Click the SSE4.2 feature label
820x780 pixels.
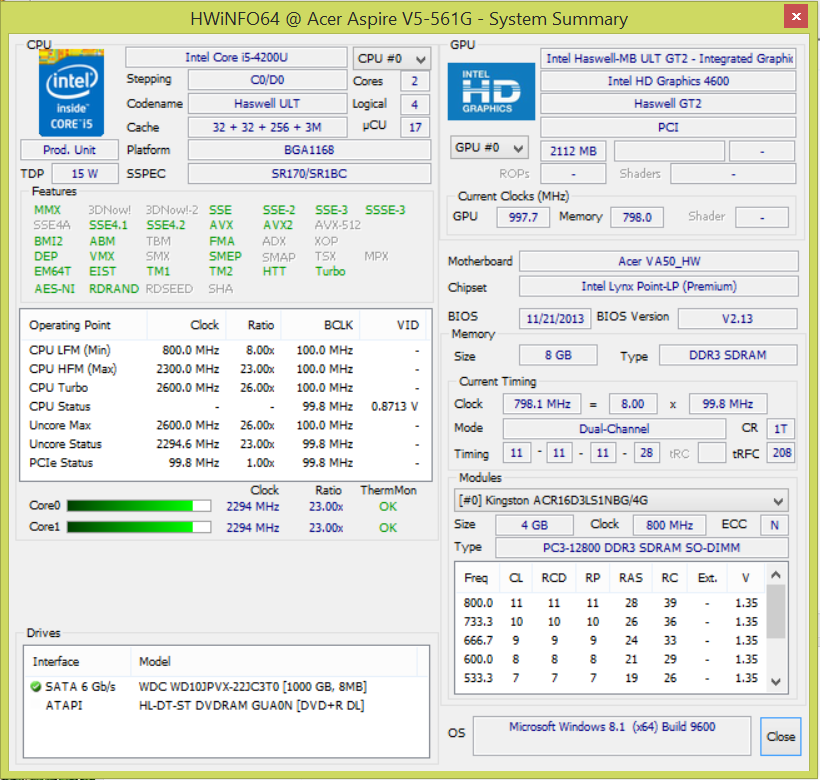click(x=165, y=225)
